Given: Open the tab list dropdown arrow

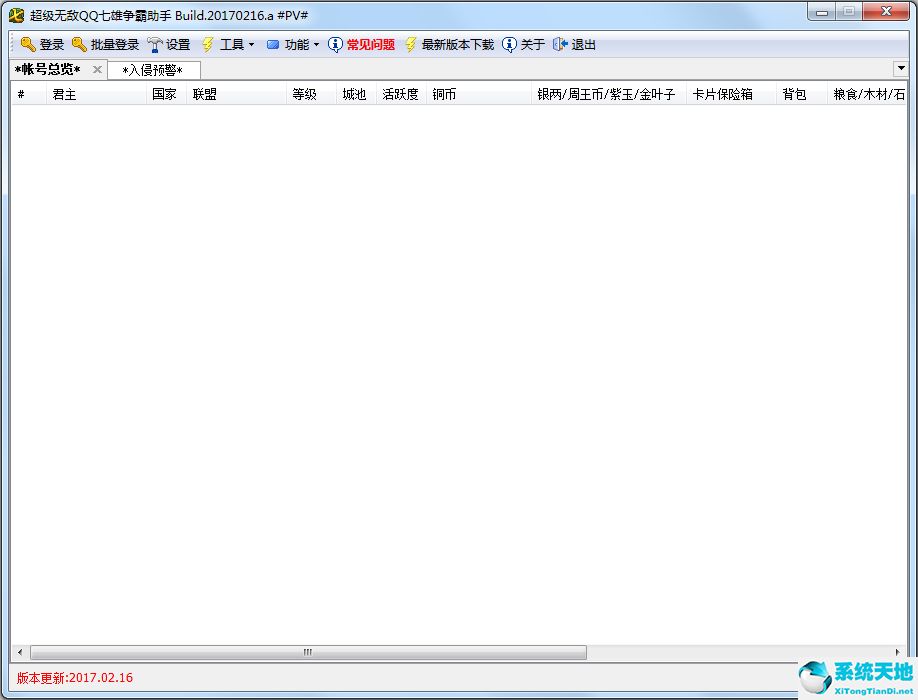Looking at the screenshot, I should (x=901, y=68).
